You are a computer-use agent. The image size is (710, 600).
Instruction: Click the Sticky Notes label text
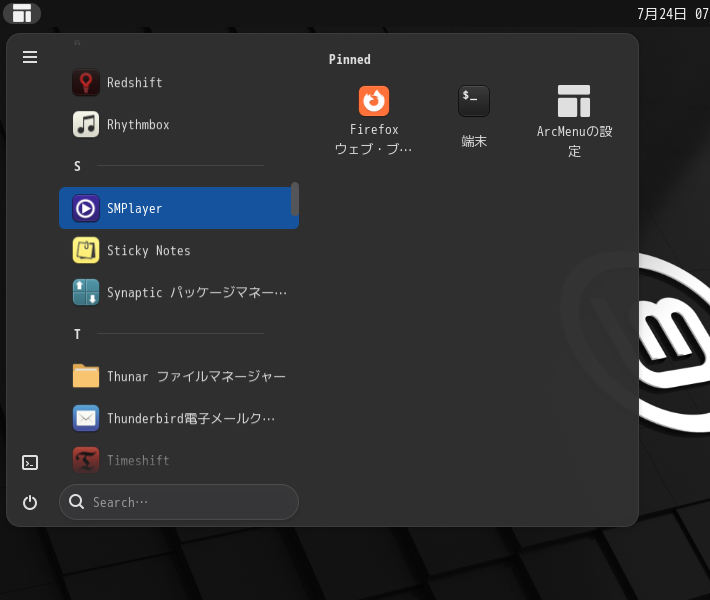(x=149, y=250)
